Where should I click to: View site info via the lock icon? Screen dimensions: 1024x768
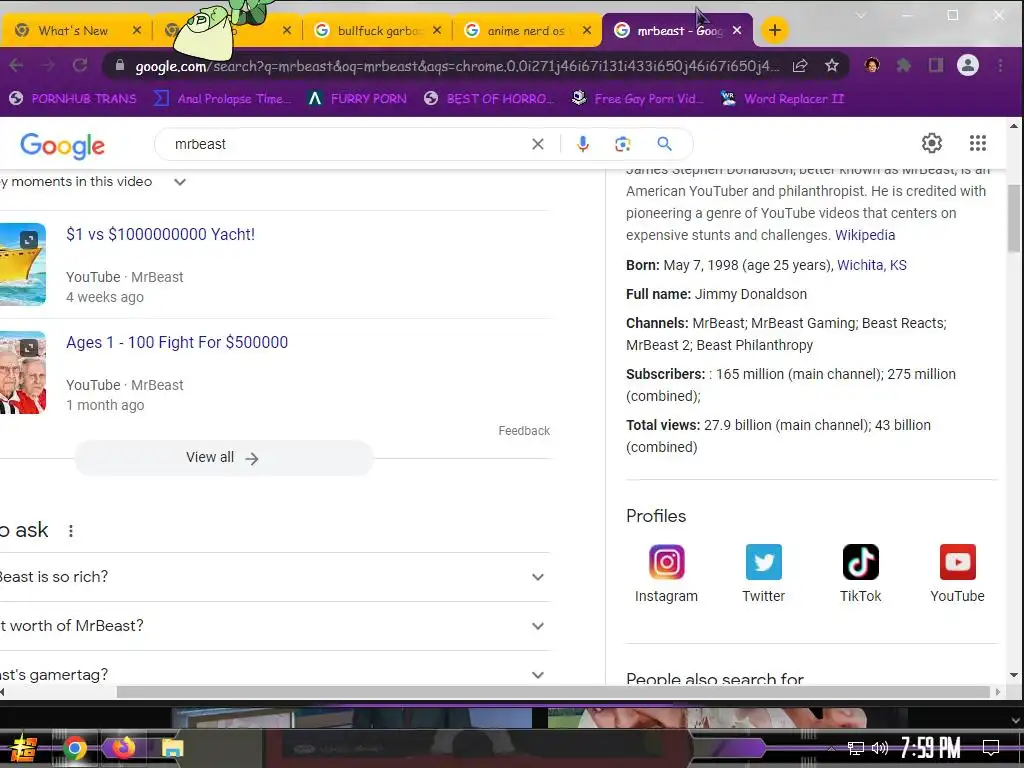pos(120,65)
